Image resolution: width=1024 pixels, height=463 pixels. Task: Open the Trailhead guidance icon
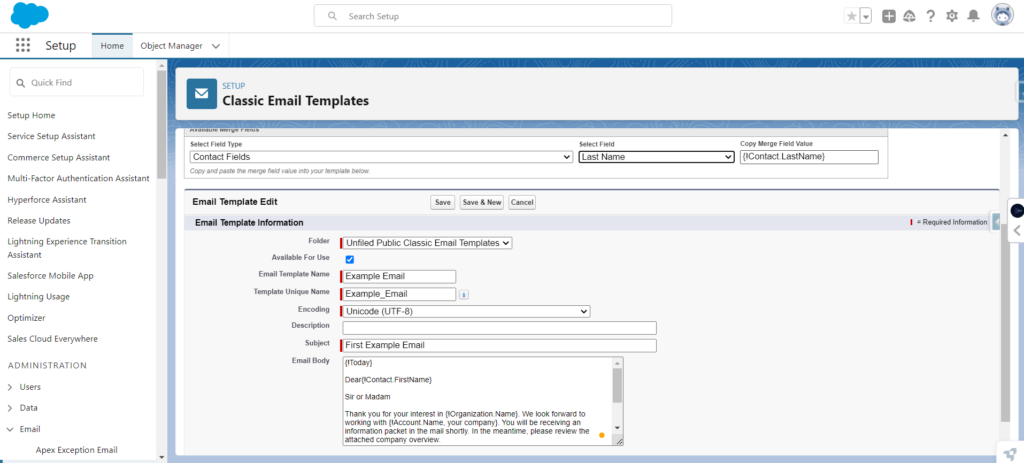[x=909, y=16]
